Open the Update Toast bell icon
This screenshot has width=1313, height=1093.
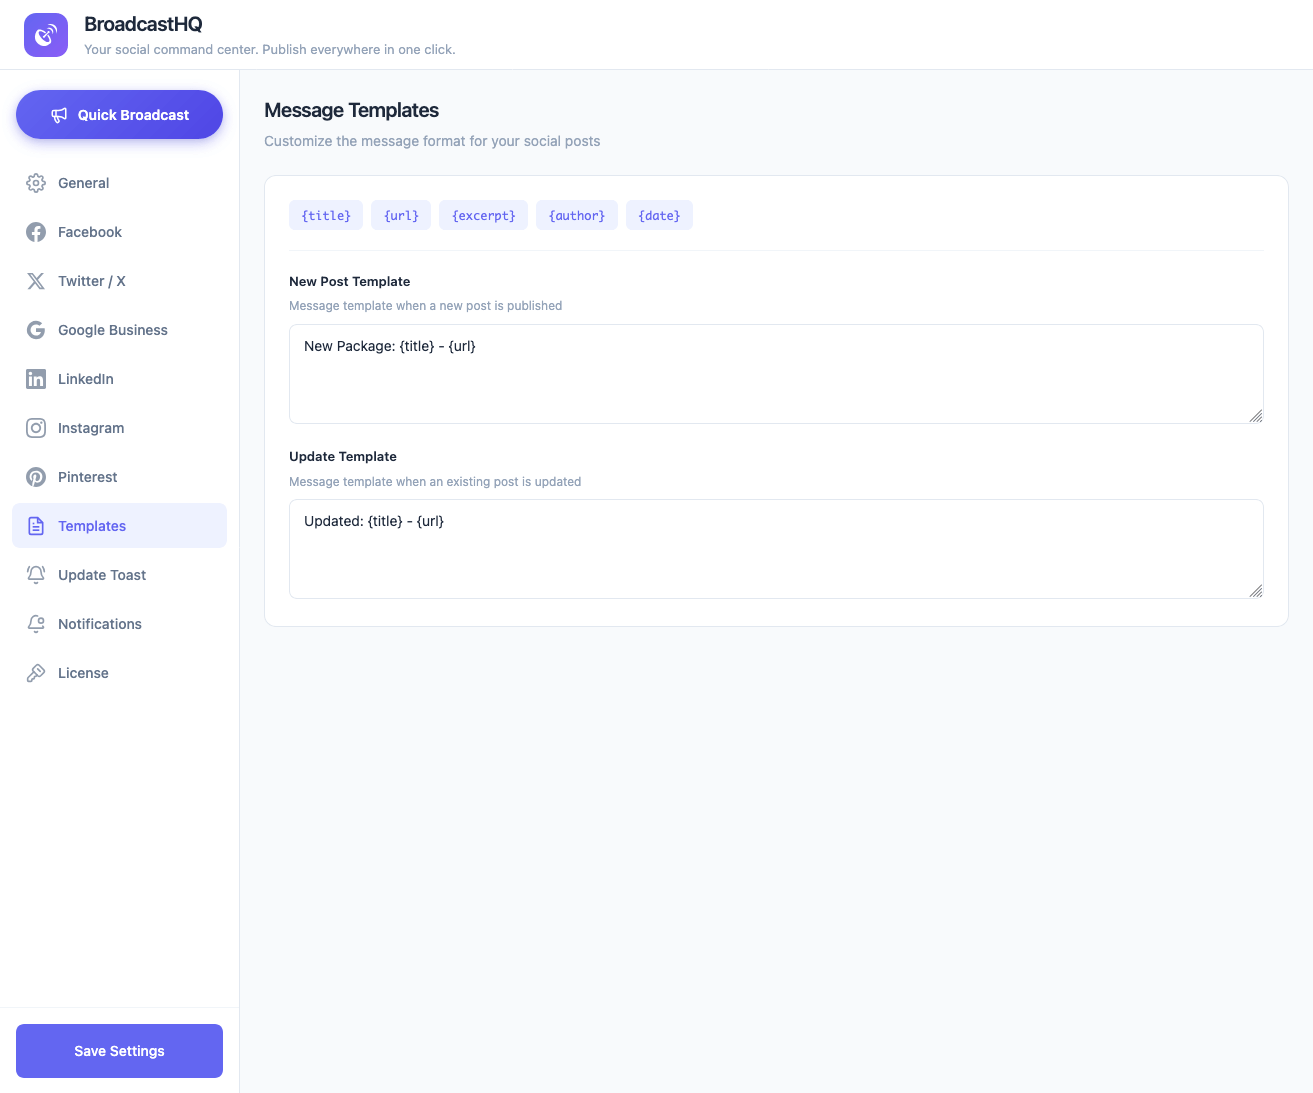[36, 575]
